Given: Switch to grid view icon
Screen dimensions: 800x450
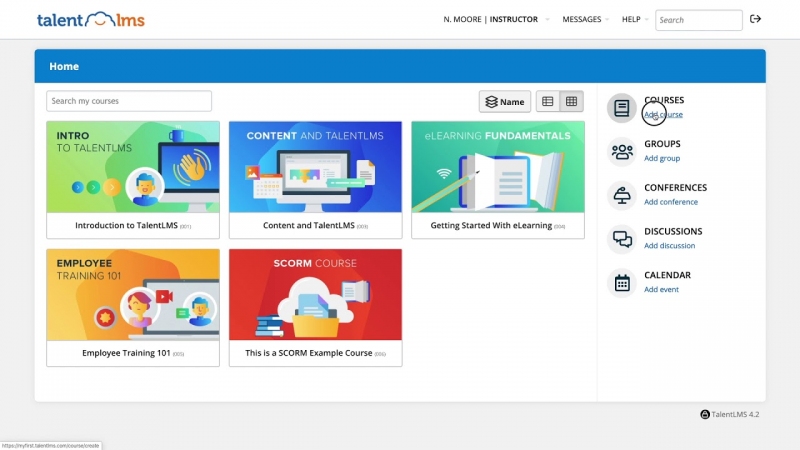Looking at the screenshot, I should point(571,102).
